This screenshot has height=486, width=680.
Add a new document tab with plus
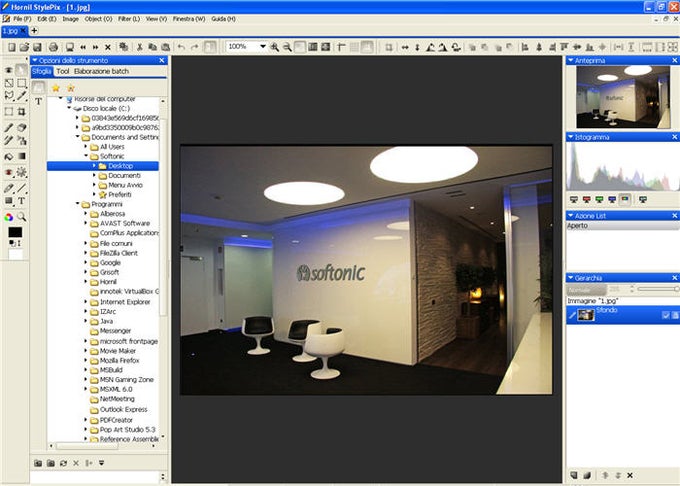pos(34,30)
